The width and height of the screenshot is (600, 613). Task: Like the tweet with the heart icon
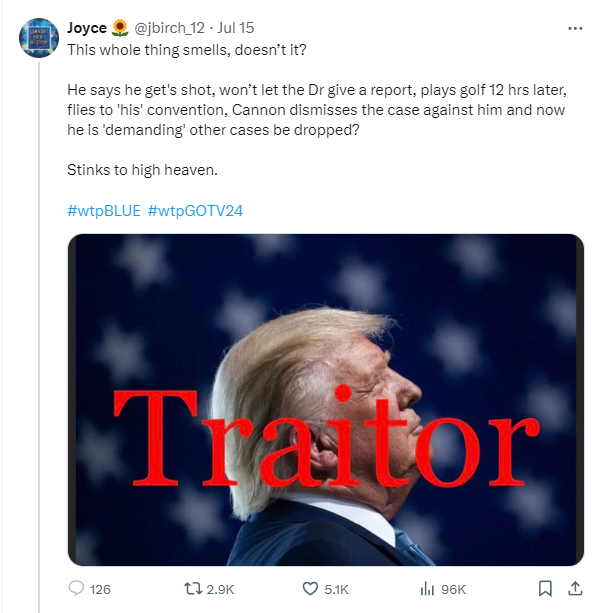(310, 588)
